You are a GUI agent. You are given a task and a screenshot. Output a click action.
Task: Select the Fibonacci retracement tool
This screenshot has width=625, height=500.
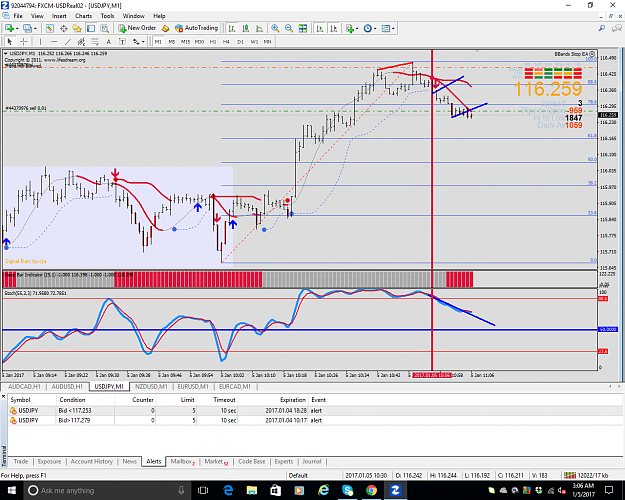[x=95, y=41]
